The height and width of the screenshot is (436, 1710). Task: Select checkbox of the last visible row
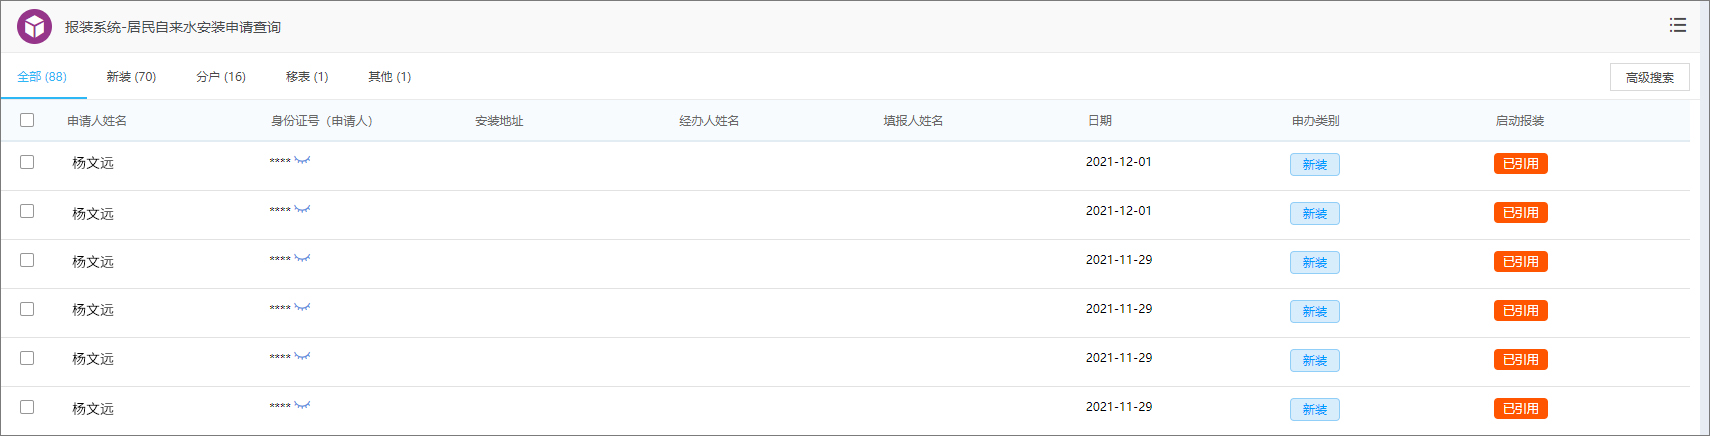click(x=27, y=407)
